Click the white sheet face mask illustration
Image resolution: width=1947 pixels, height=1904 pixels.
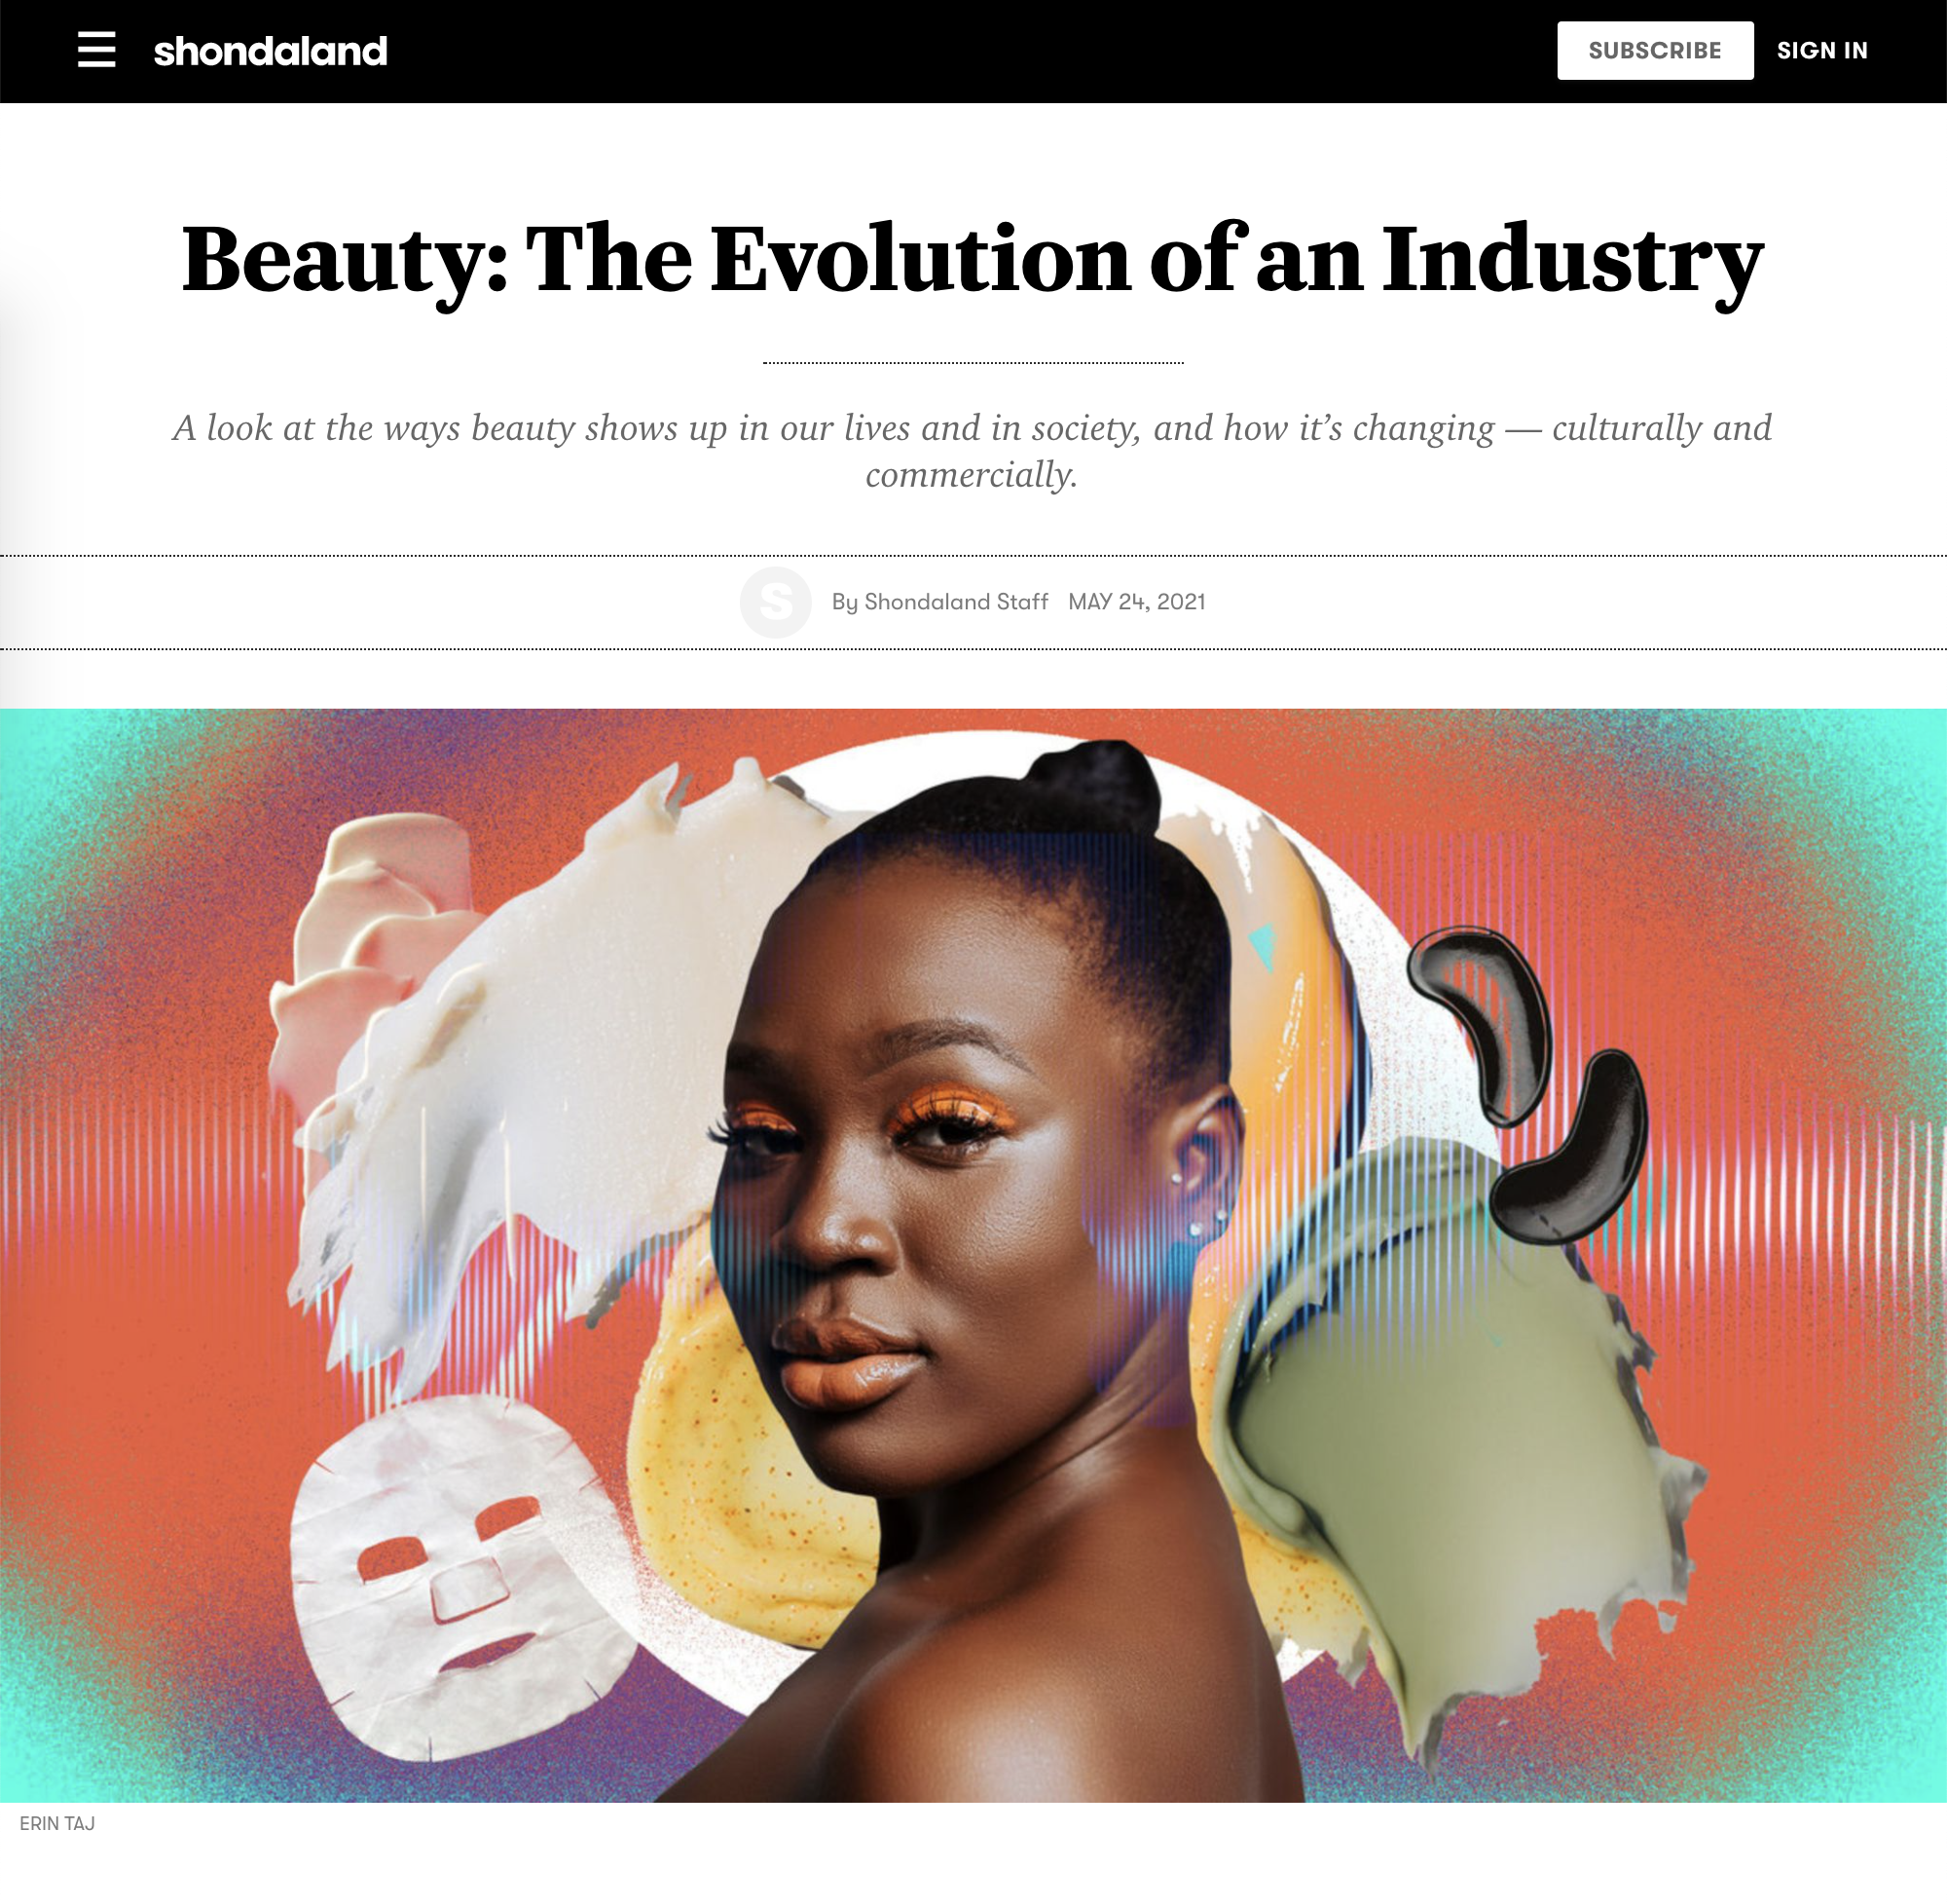pyautogui.click(x=460, y=1580)
